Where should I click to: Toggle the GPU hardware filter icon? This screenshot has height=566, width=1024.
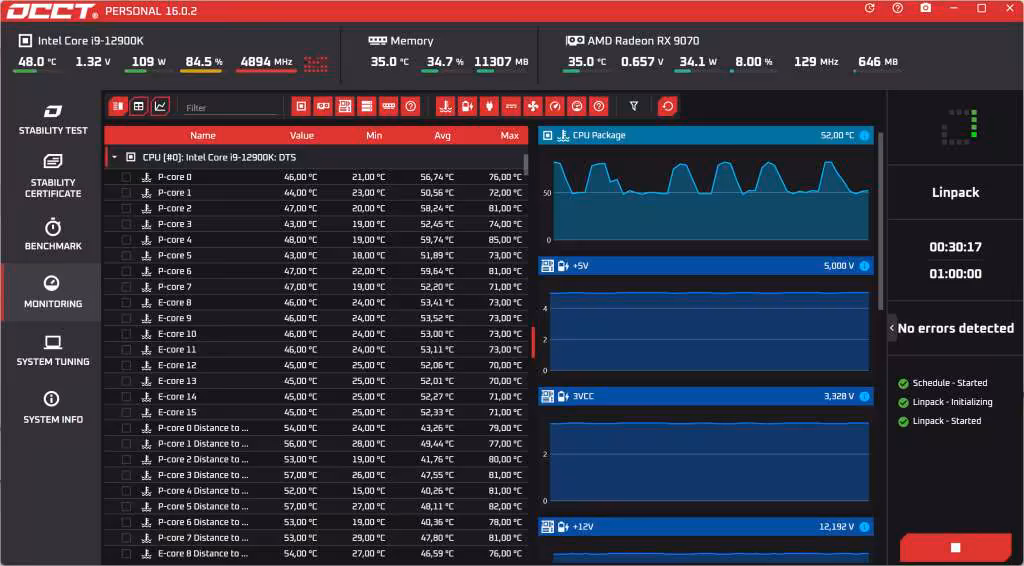point(323,106)
